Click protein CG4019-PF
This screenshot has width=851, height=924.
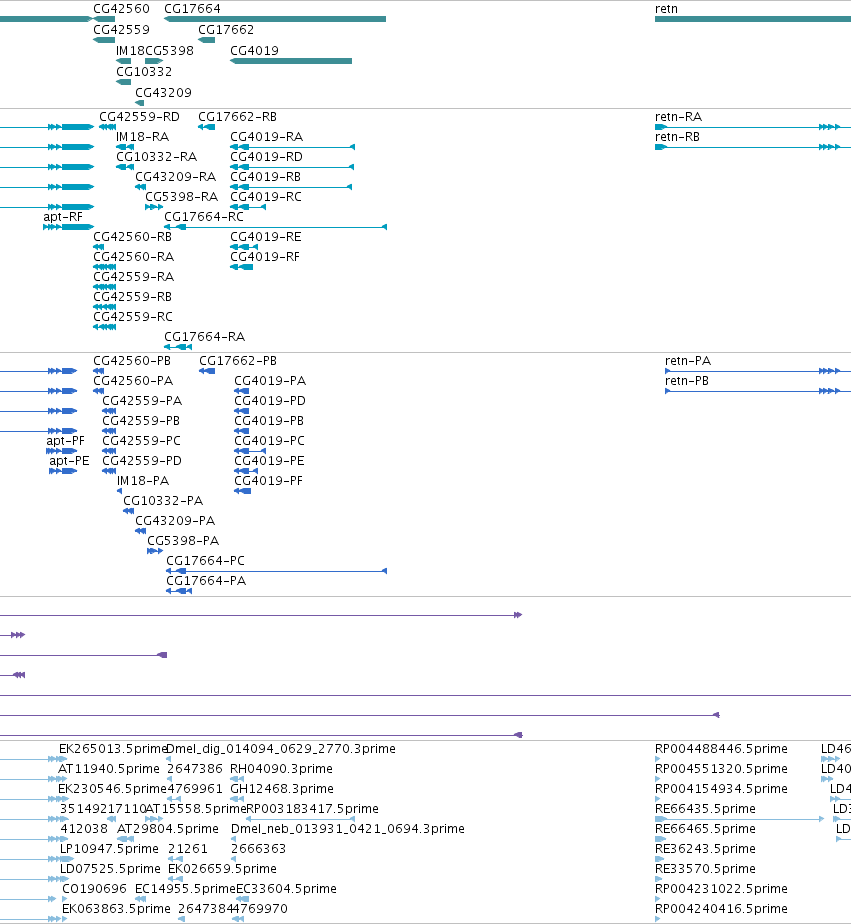pos(268,481)
